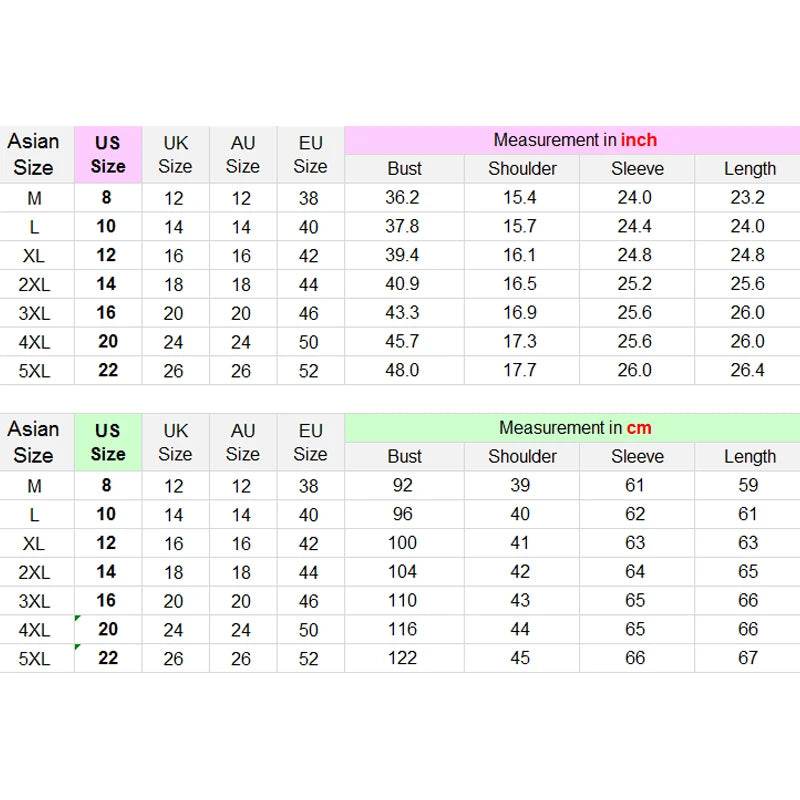Click Length value 26.4 in inch table
The height and width of the screenshot is (800, 800).
point(747,370)
